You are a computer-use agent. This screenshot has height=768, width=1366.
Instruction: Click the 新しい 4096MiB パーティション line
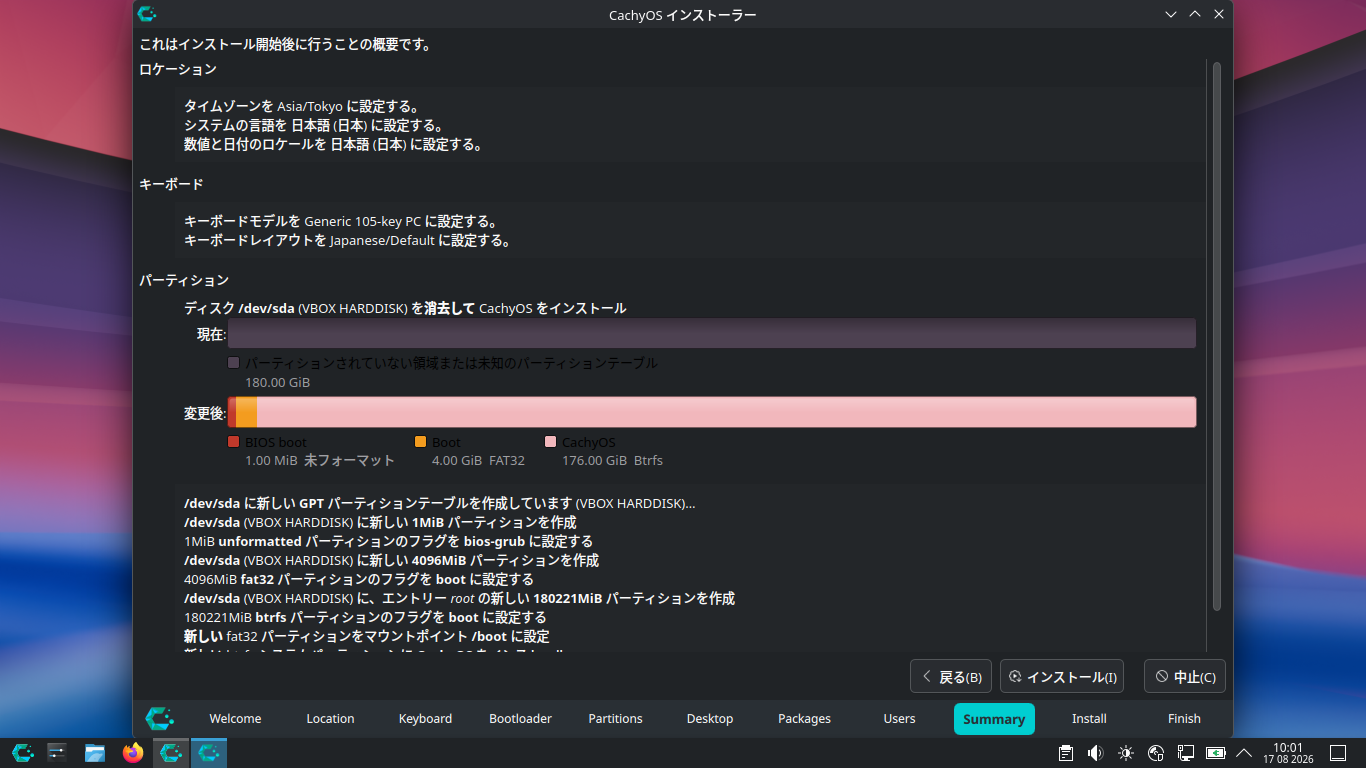[x=392, y=560]
